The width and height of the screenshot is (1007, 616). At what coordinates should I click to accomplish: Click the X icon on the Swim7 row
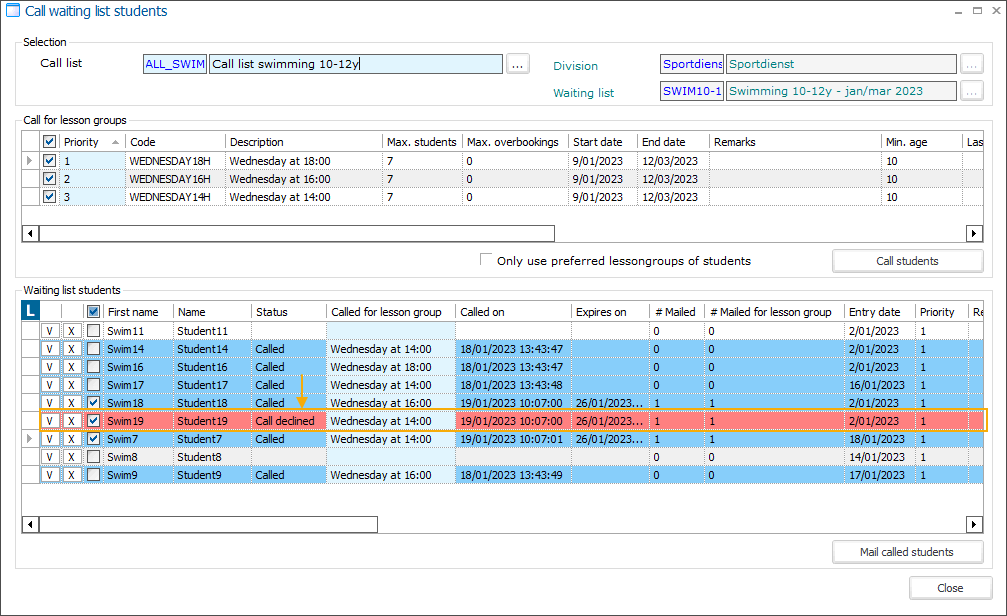click(x=70, y=439)
